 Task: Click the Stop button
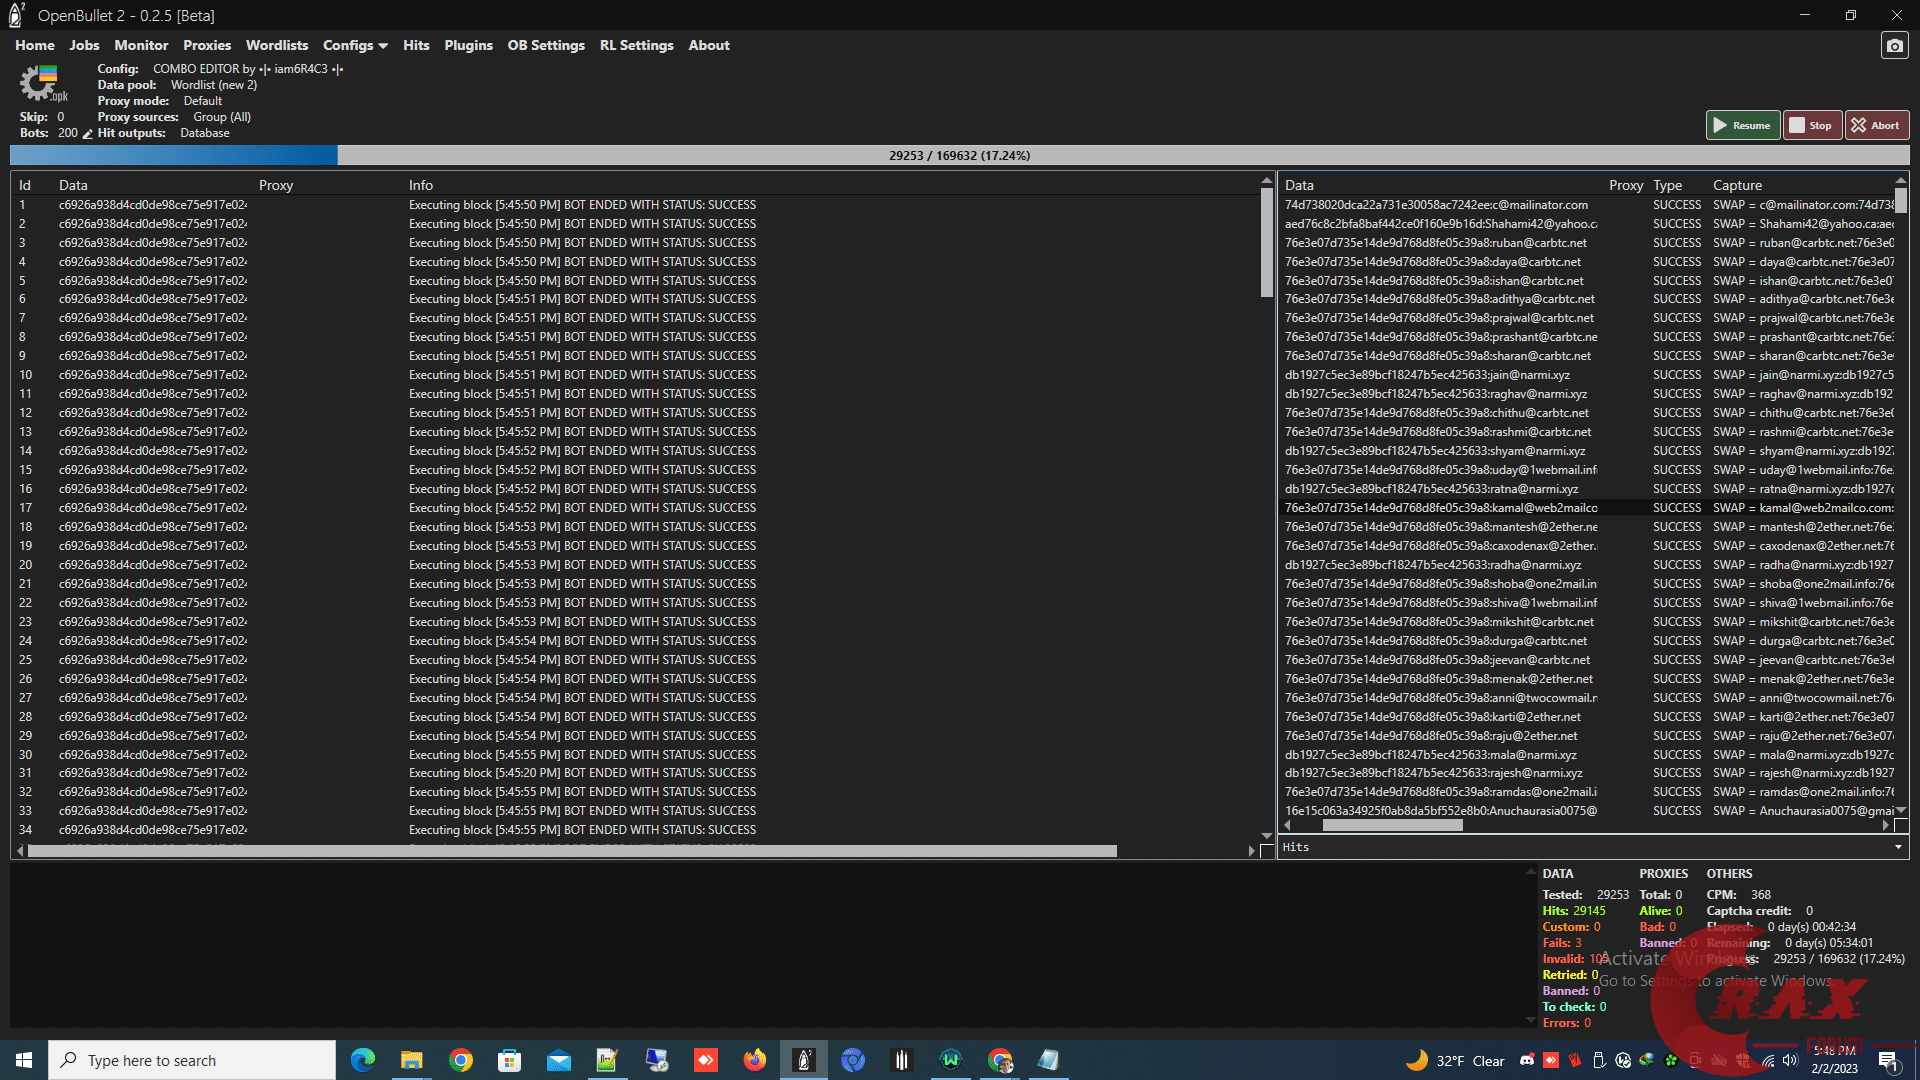click(x=1812, y=125)
